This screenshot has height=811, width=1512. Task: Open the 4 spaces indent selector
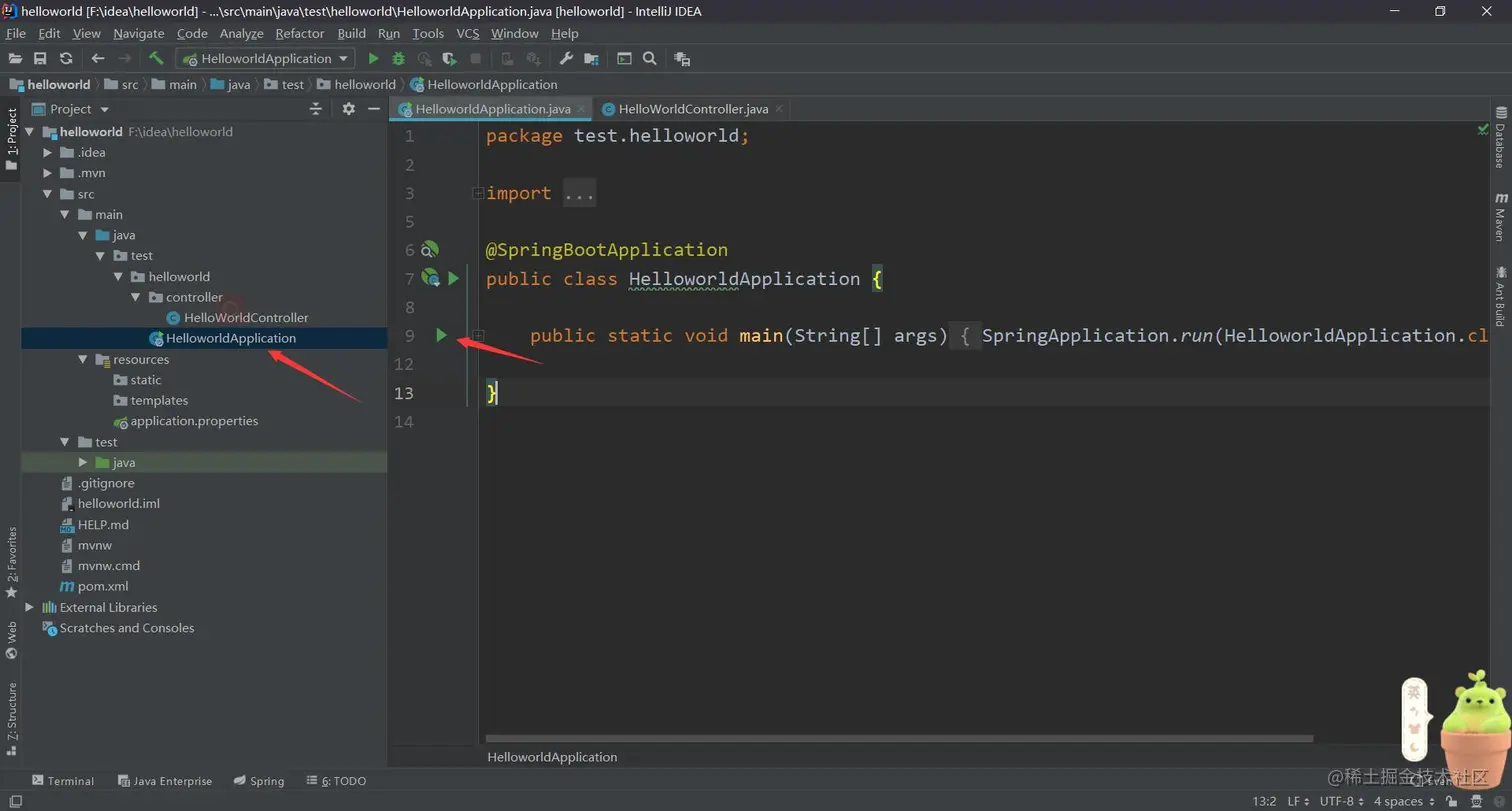coord(1404,801)
